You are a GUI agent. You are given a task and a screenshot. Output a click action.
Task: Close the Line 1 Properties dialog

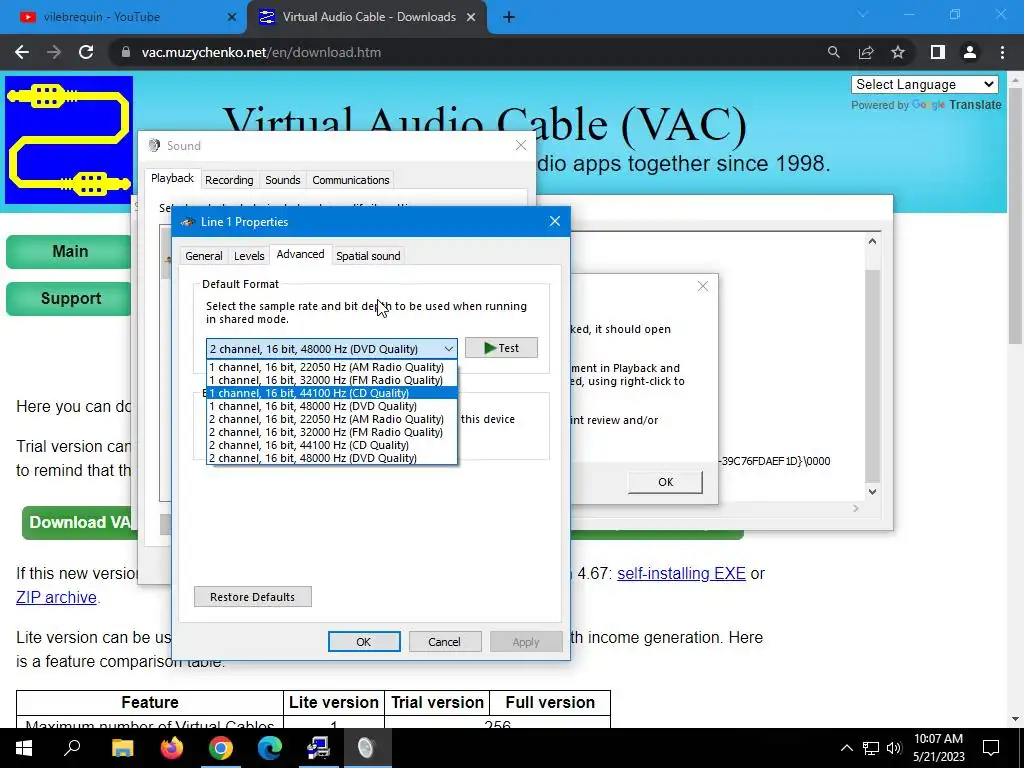pos(554,221)
